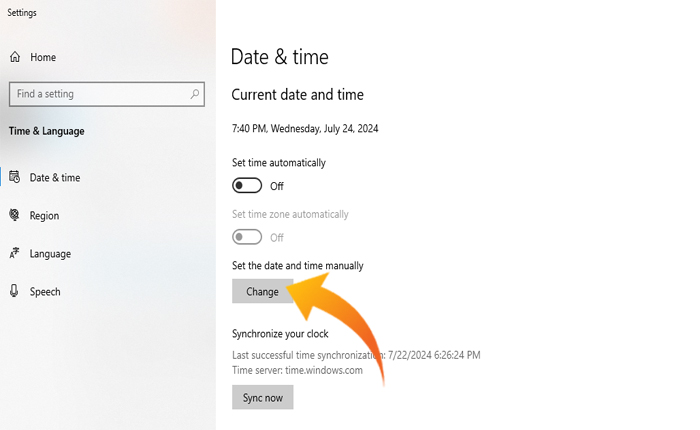Toggle the Set time automatically switch

tap(247, 186)
